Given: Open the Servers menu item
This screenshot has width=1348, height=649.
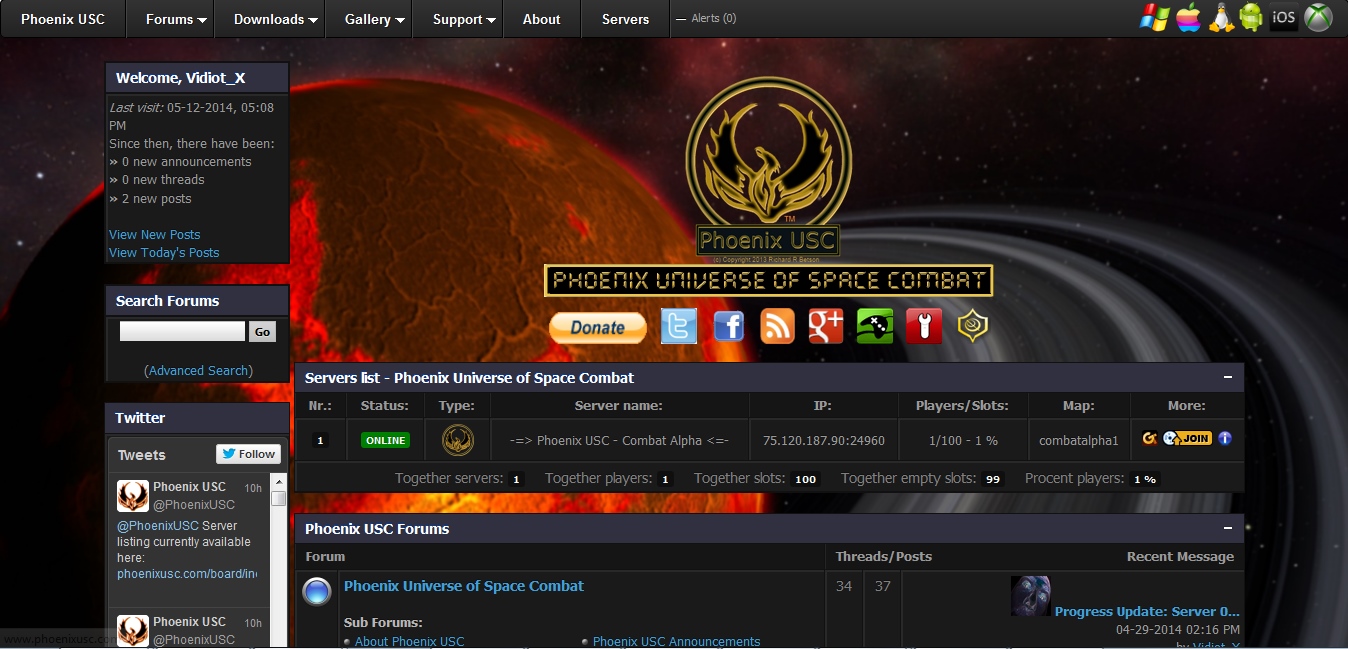Looking at the screenshot, I should point(625,19).
